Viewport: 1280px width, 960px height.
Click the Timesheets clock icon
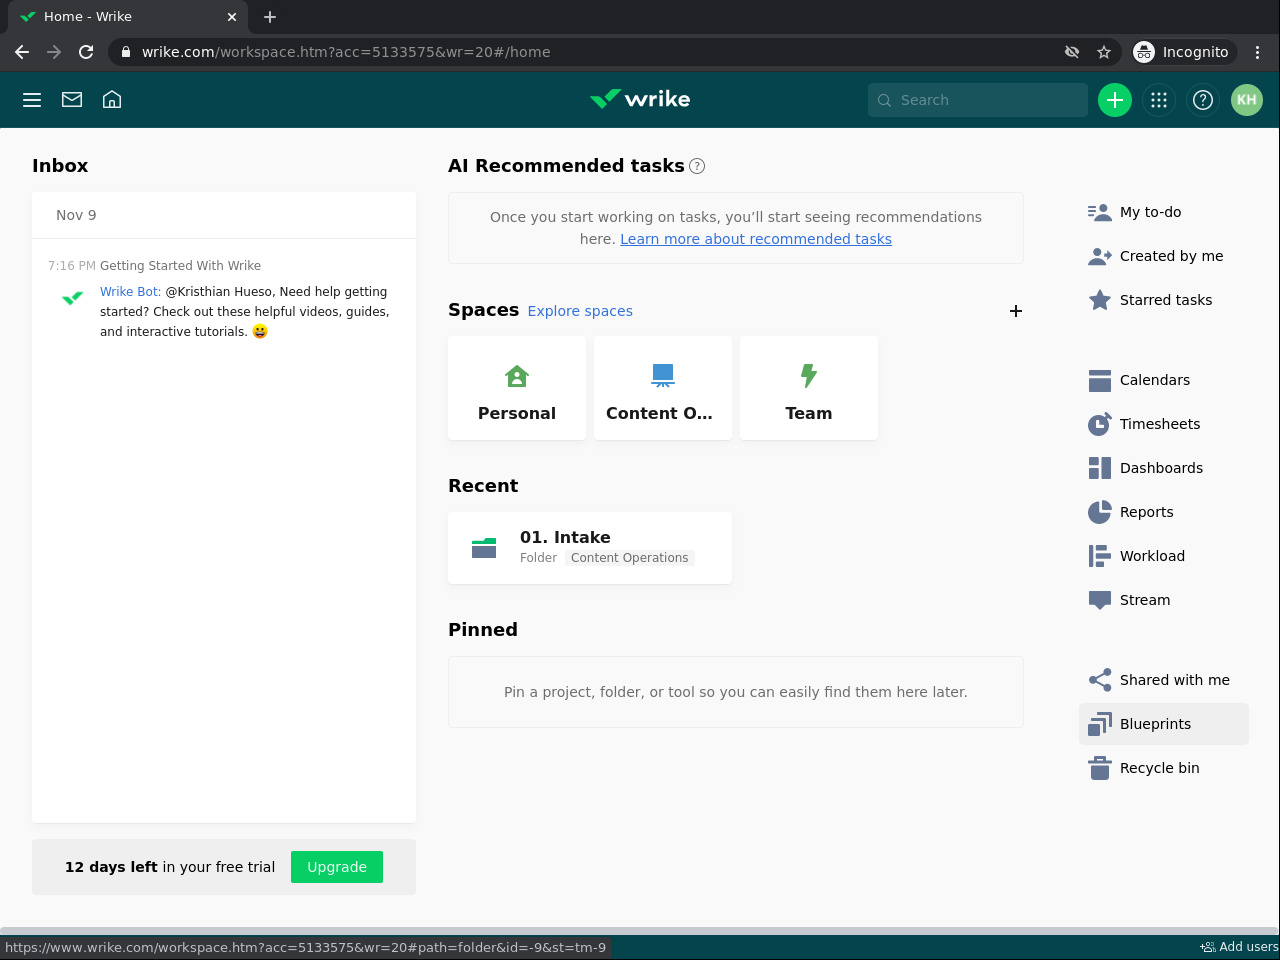(x=1100, y=424)
